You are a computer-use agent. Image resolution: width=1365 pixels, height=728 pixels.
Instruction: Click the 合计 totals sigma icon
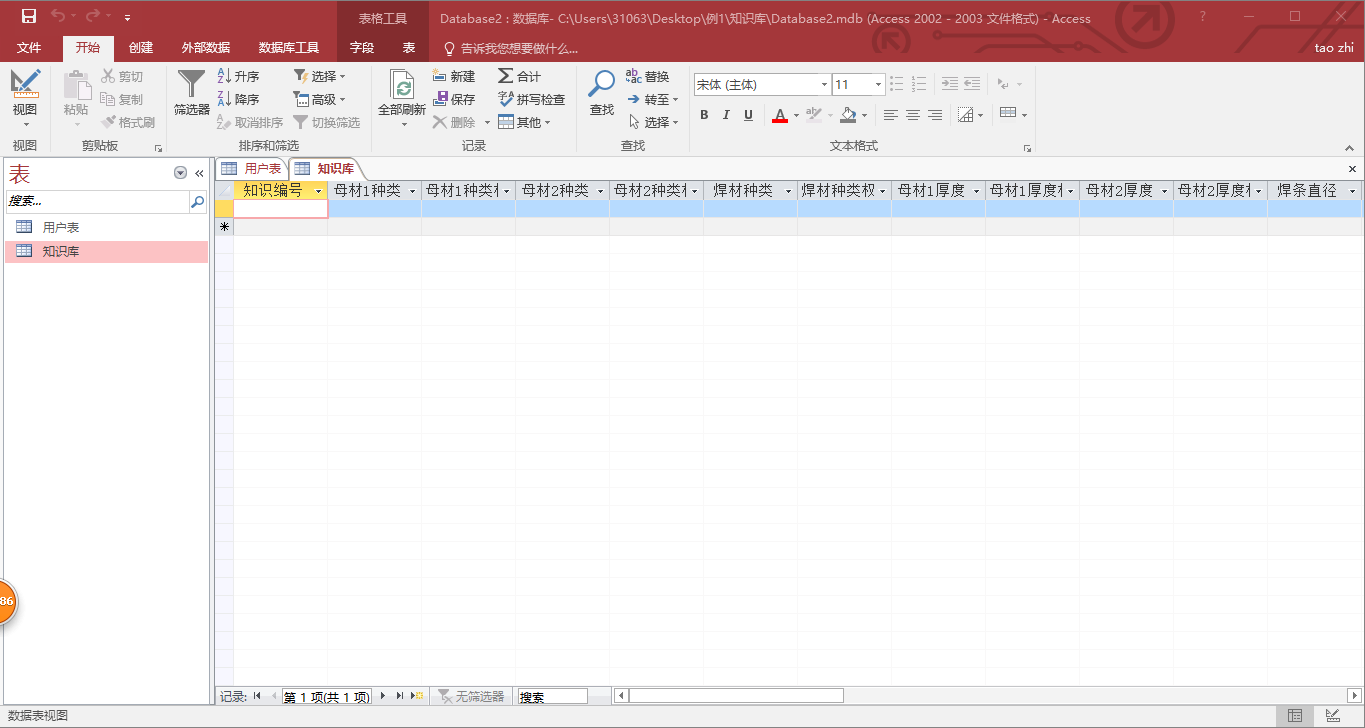click(519, 76)
